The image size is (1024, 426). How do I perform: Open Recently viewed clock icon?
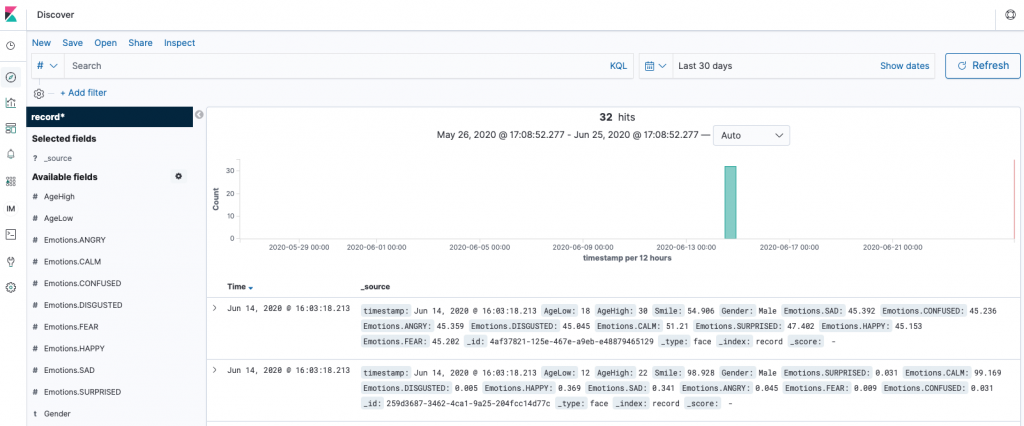[10, 46]
